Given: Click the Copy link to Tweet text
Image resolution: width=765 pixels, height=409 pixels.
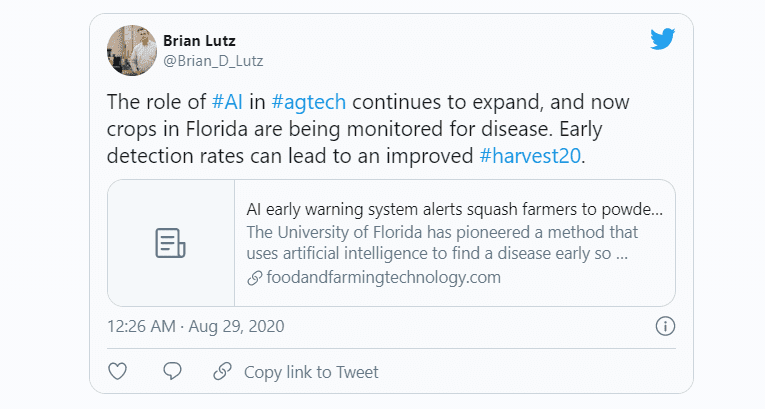Looking at the screenshot, I should pos(311,372).
